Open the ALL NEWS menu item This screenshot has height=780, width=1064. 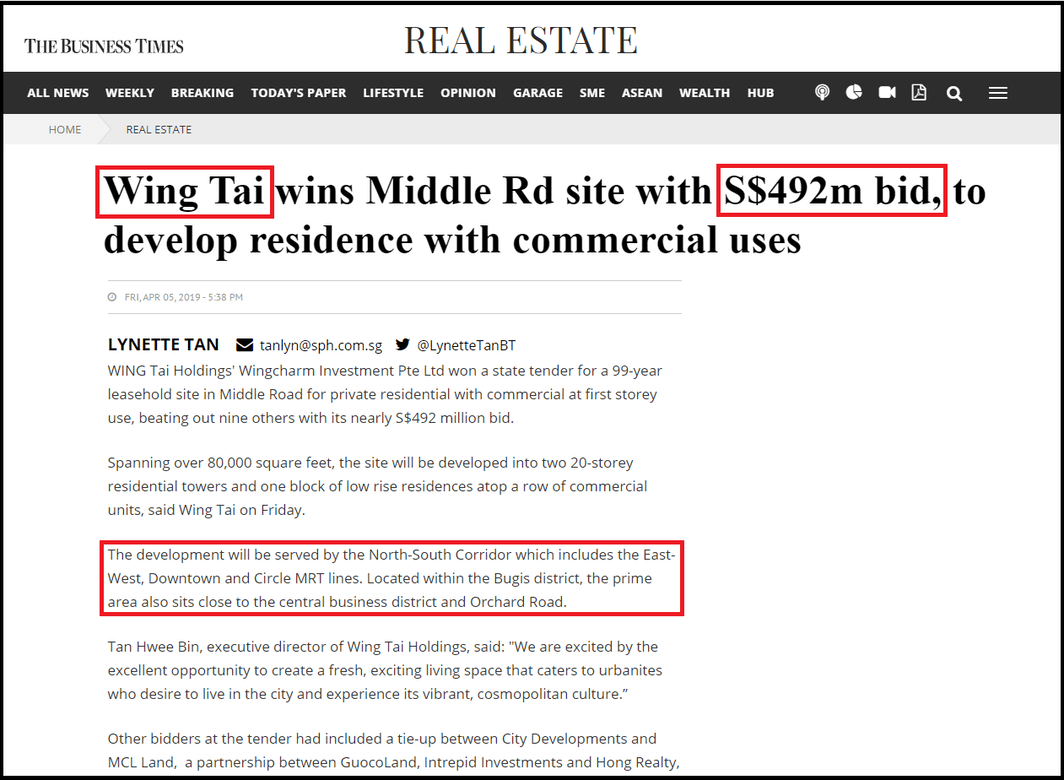(x=58, y=93)
